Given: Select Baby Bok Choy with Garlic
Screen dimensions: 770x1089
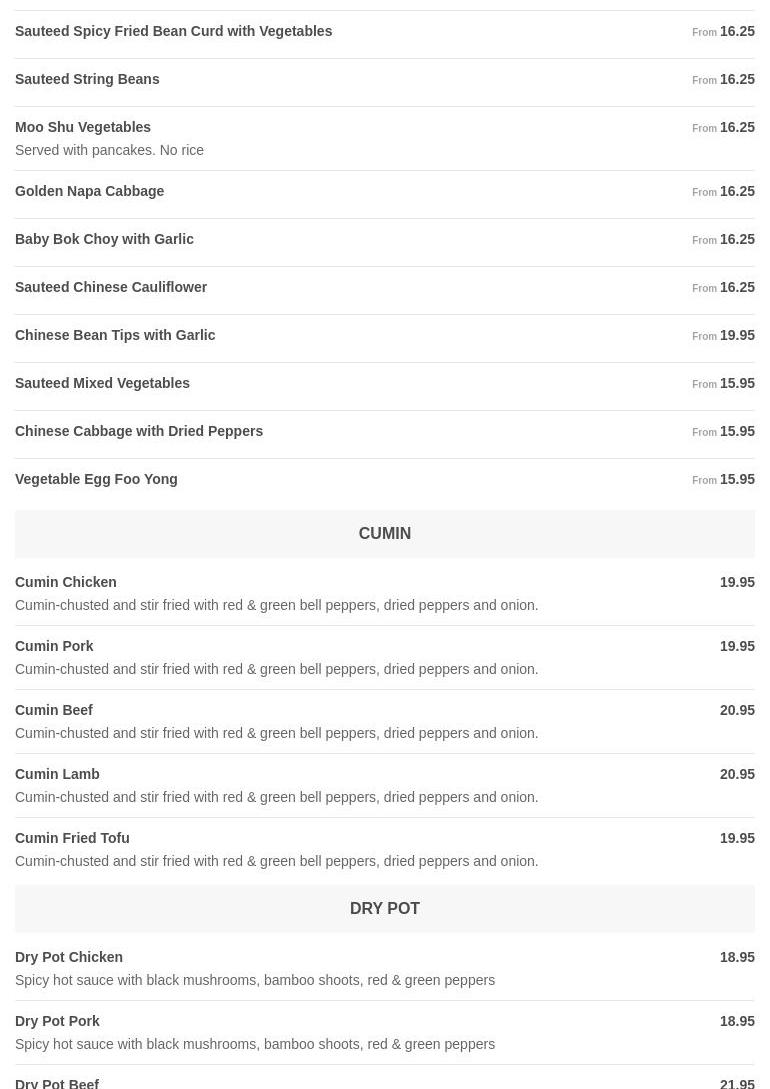Looking at the screenshot, I should click(x=105, y=240).
